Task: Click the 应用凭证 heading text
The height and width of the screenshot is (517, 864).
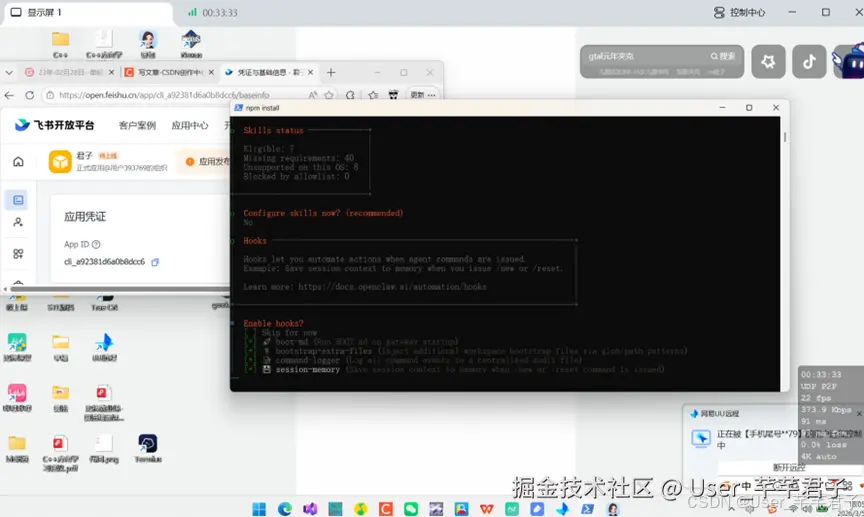Action: coord(85,217)
